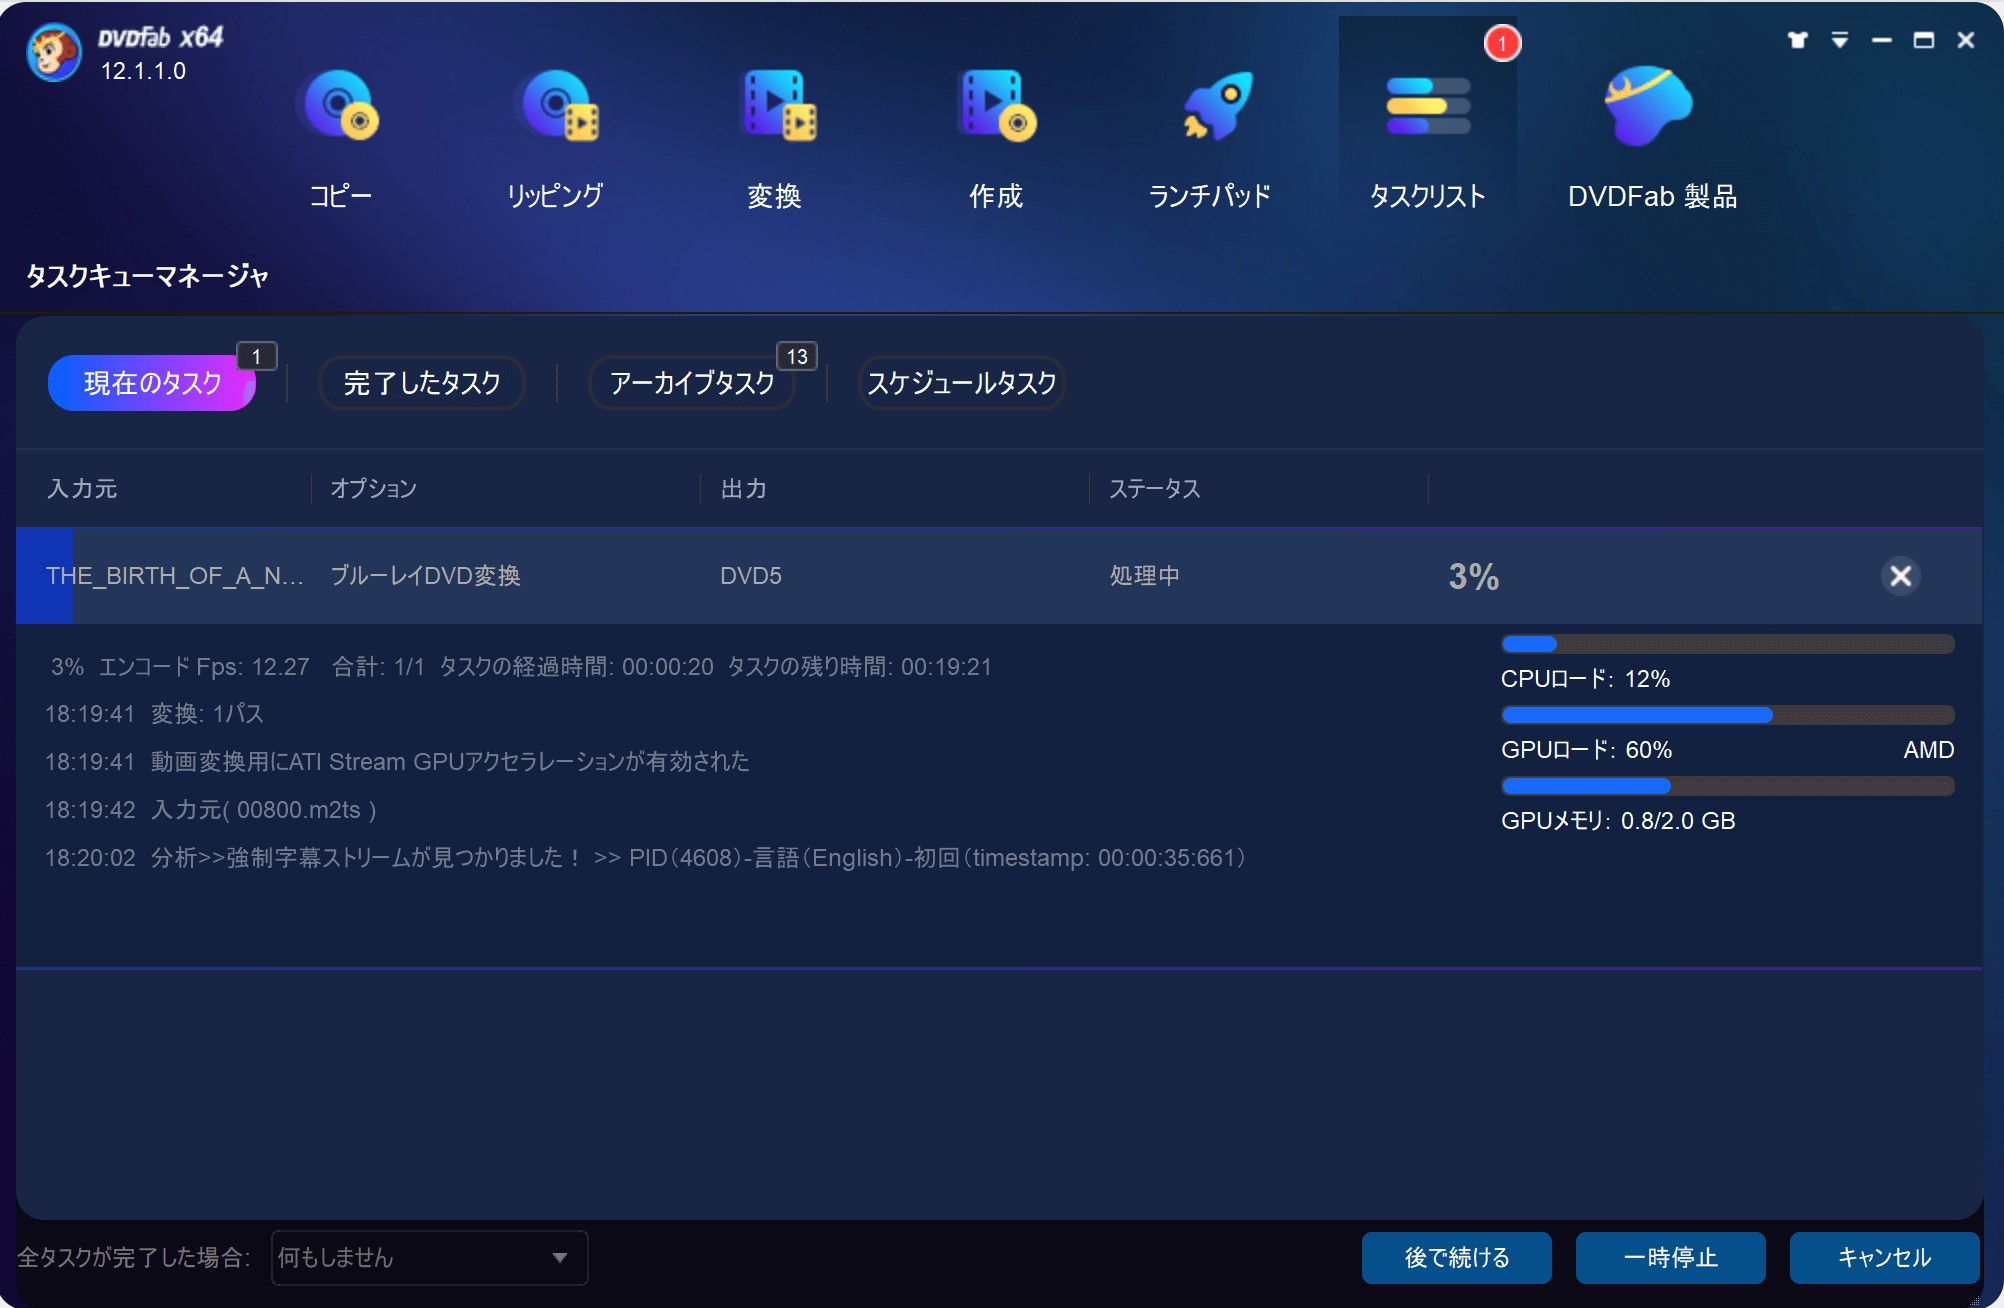Screen dimensions: 2004x1308
Task: Click the DVDFab monkey logo
Action: tap(54, 52)
